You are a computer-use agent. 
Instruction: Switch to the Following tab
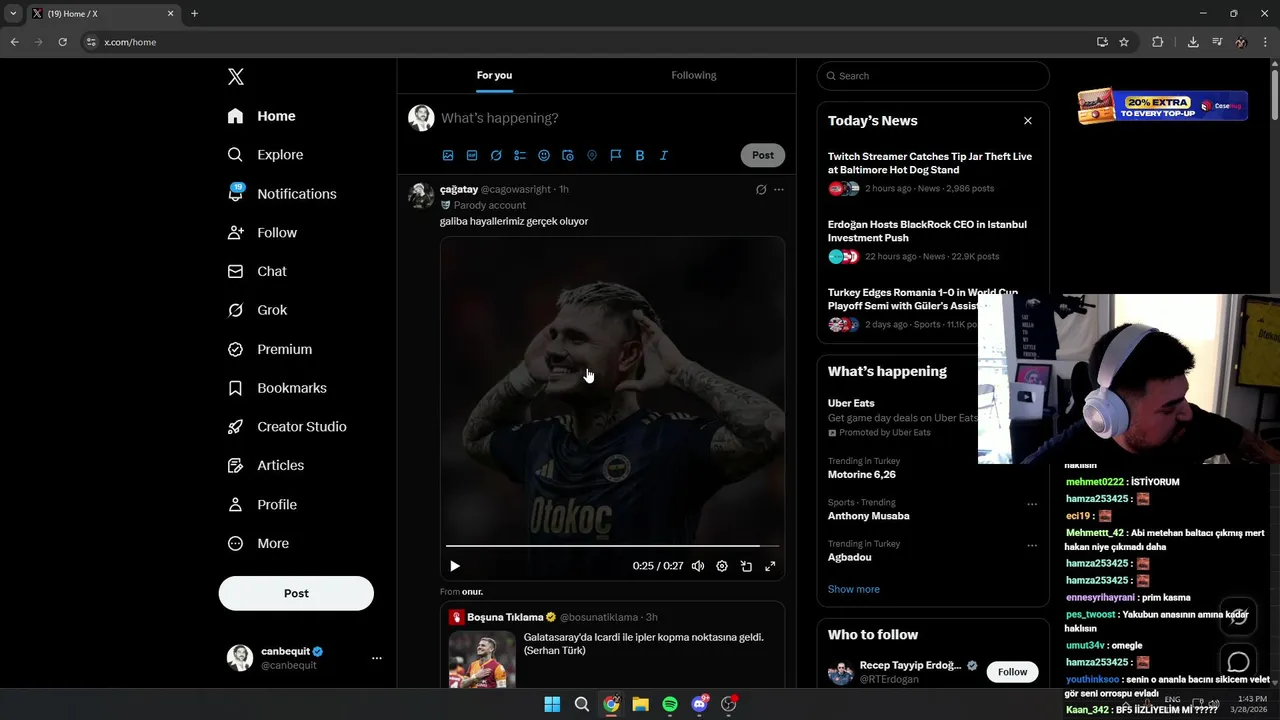coord(693,75)
